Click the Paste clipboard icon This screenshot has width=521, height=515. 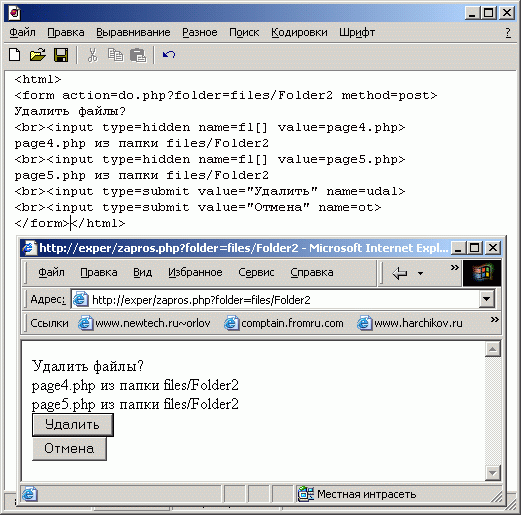pyautogui.click(x=138, y=55)
